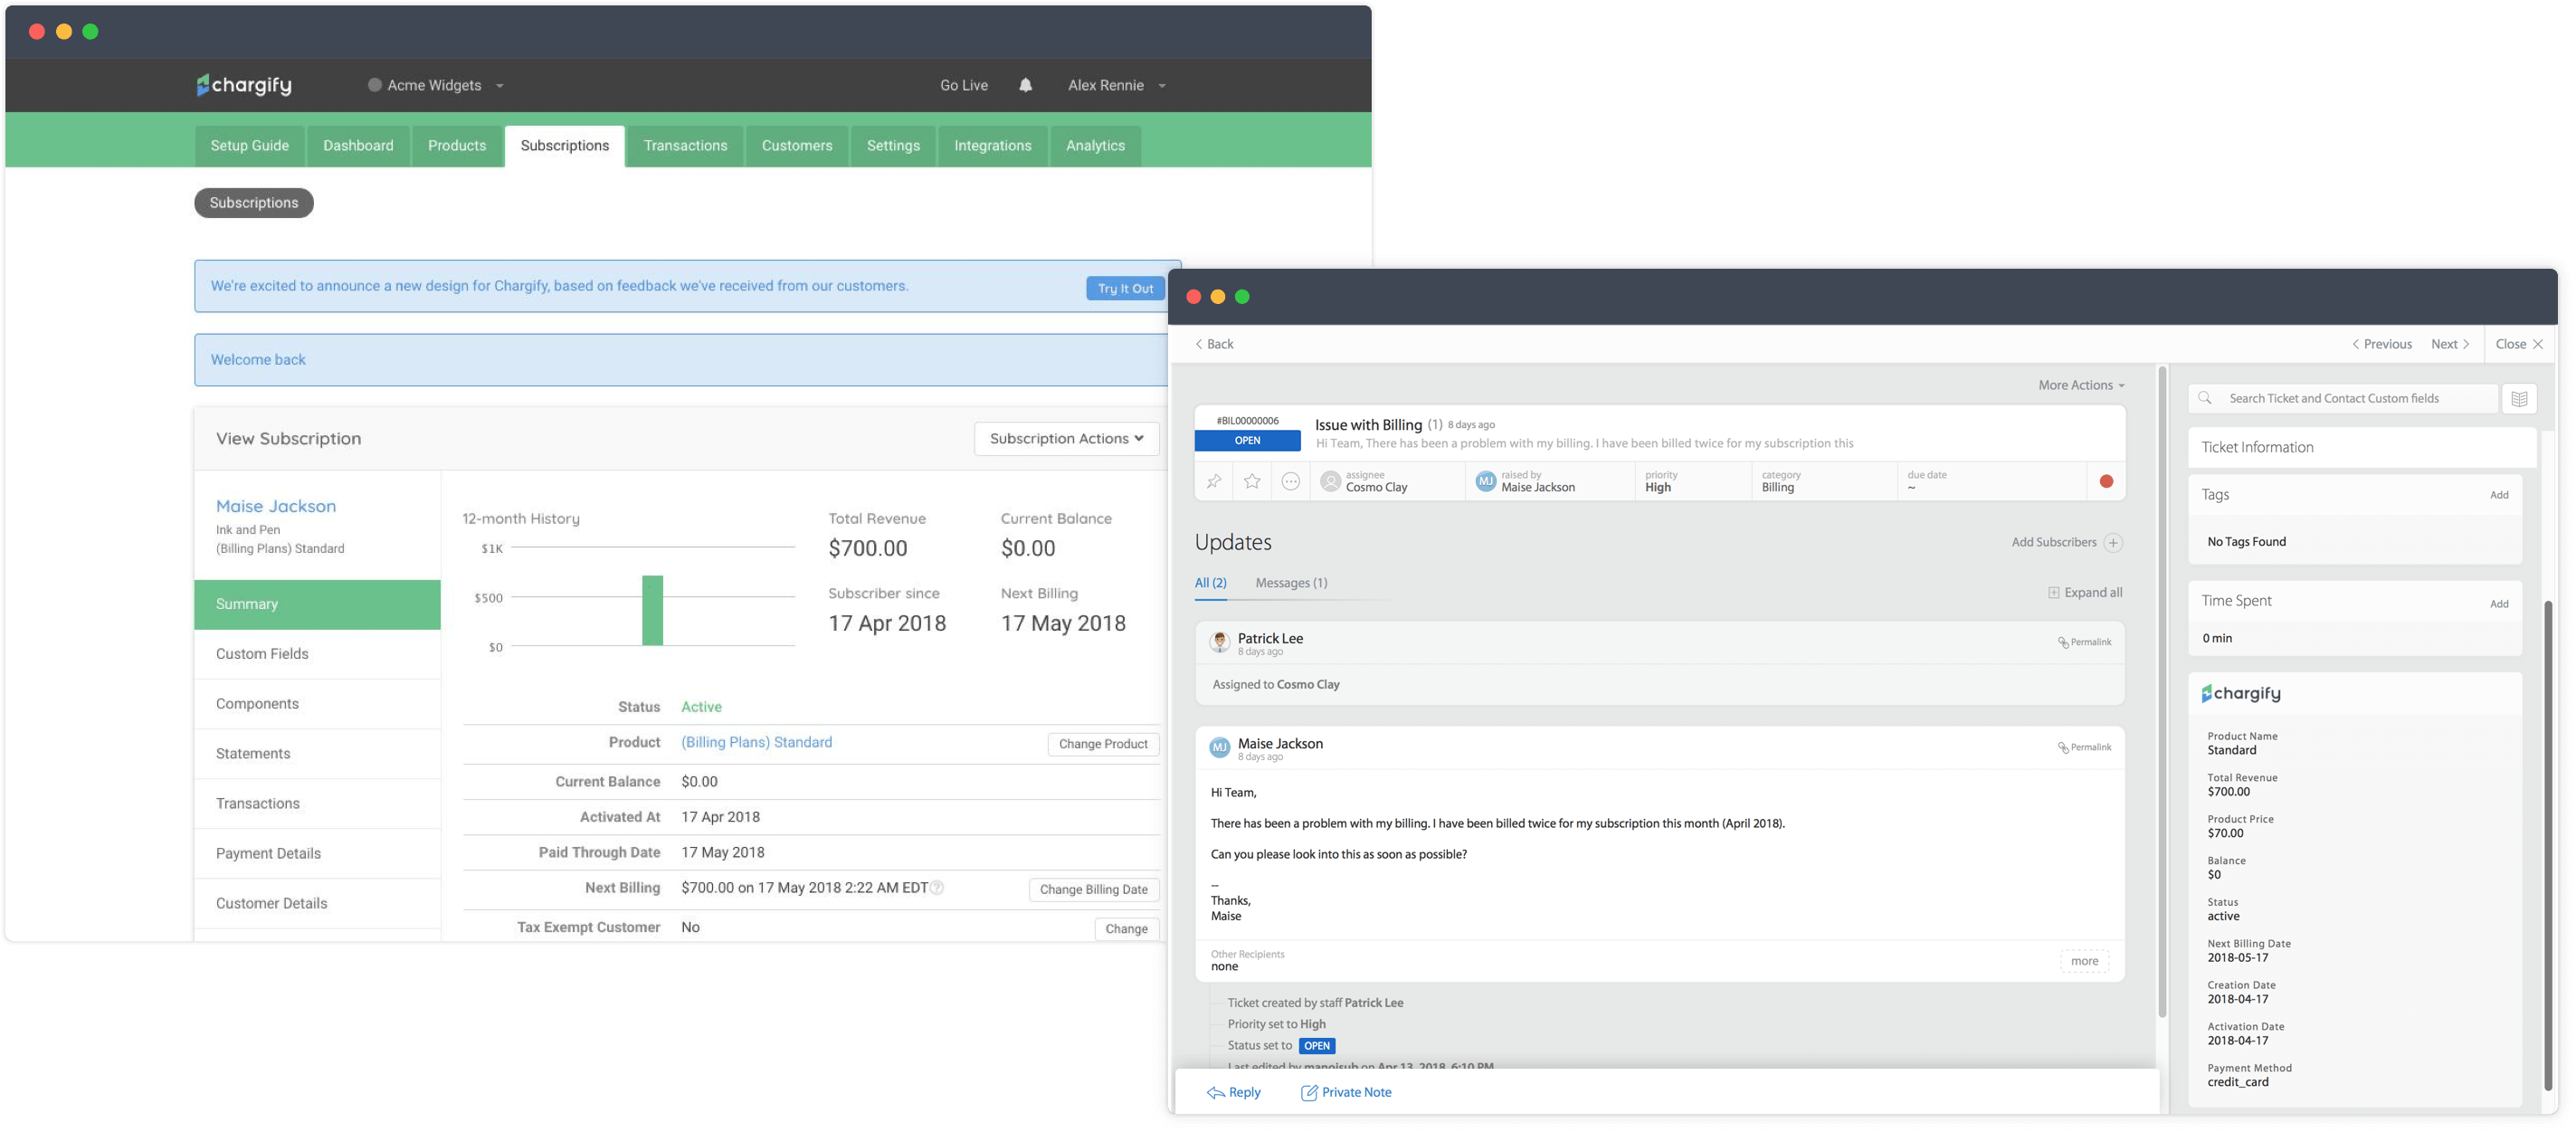Screen dimensions: 2576x1132
Task: Go to the Next ticket
Action: pyautogui.click(x=2450, y=344)
